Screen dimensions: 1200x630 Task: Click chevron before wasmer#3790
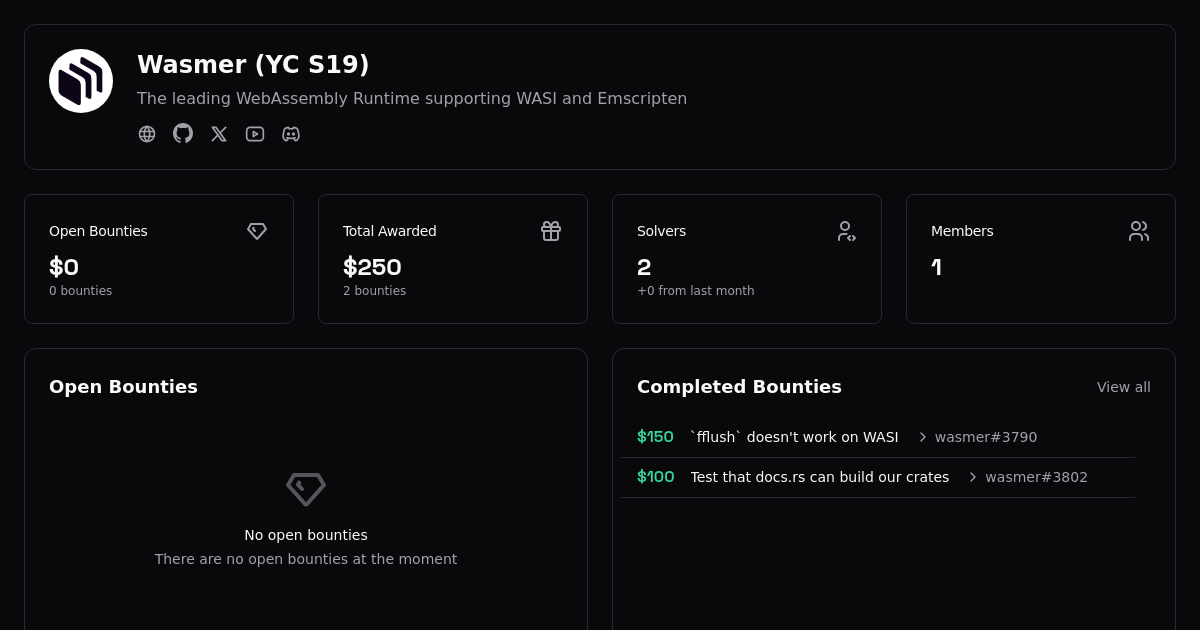click(x=922, y=437)
